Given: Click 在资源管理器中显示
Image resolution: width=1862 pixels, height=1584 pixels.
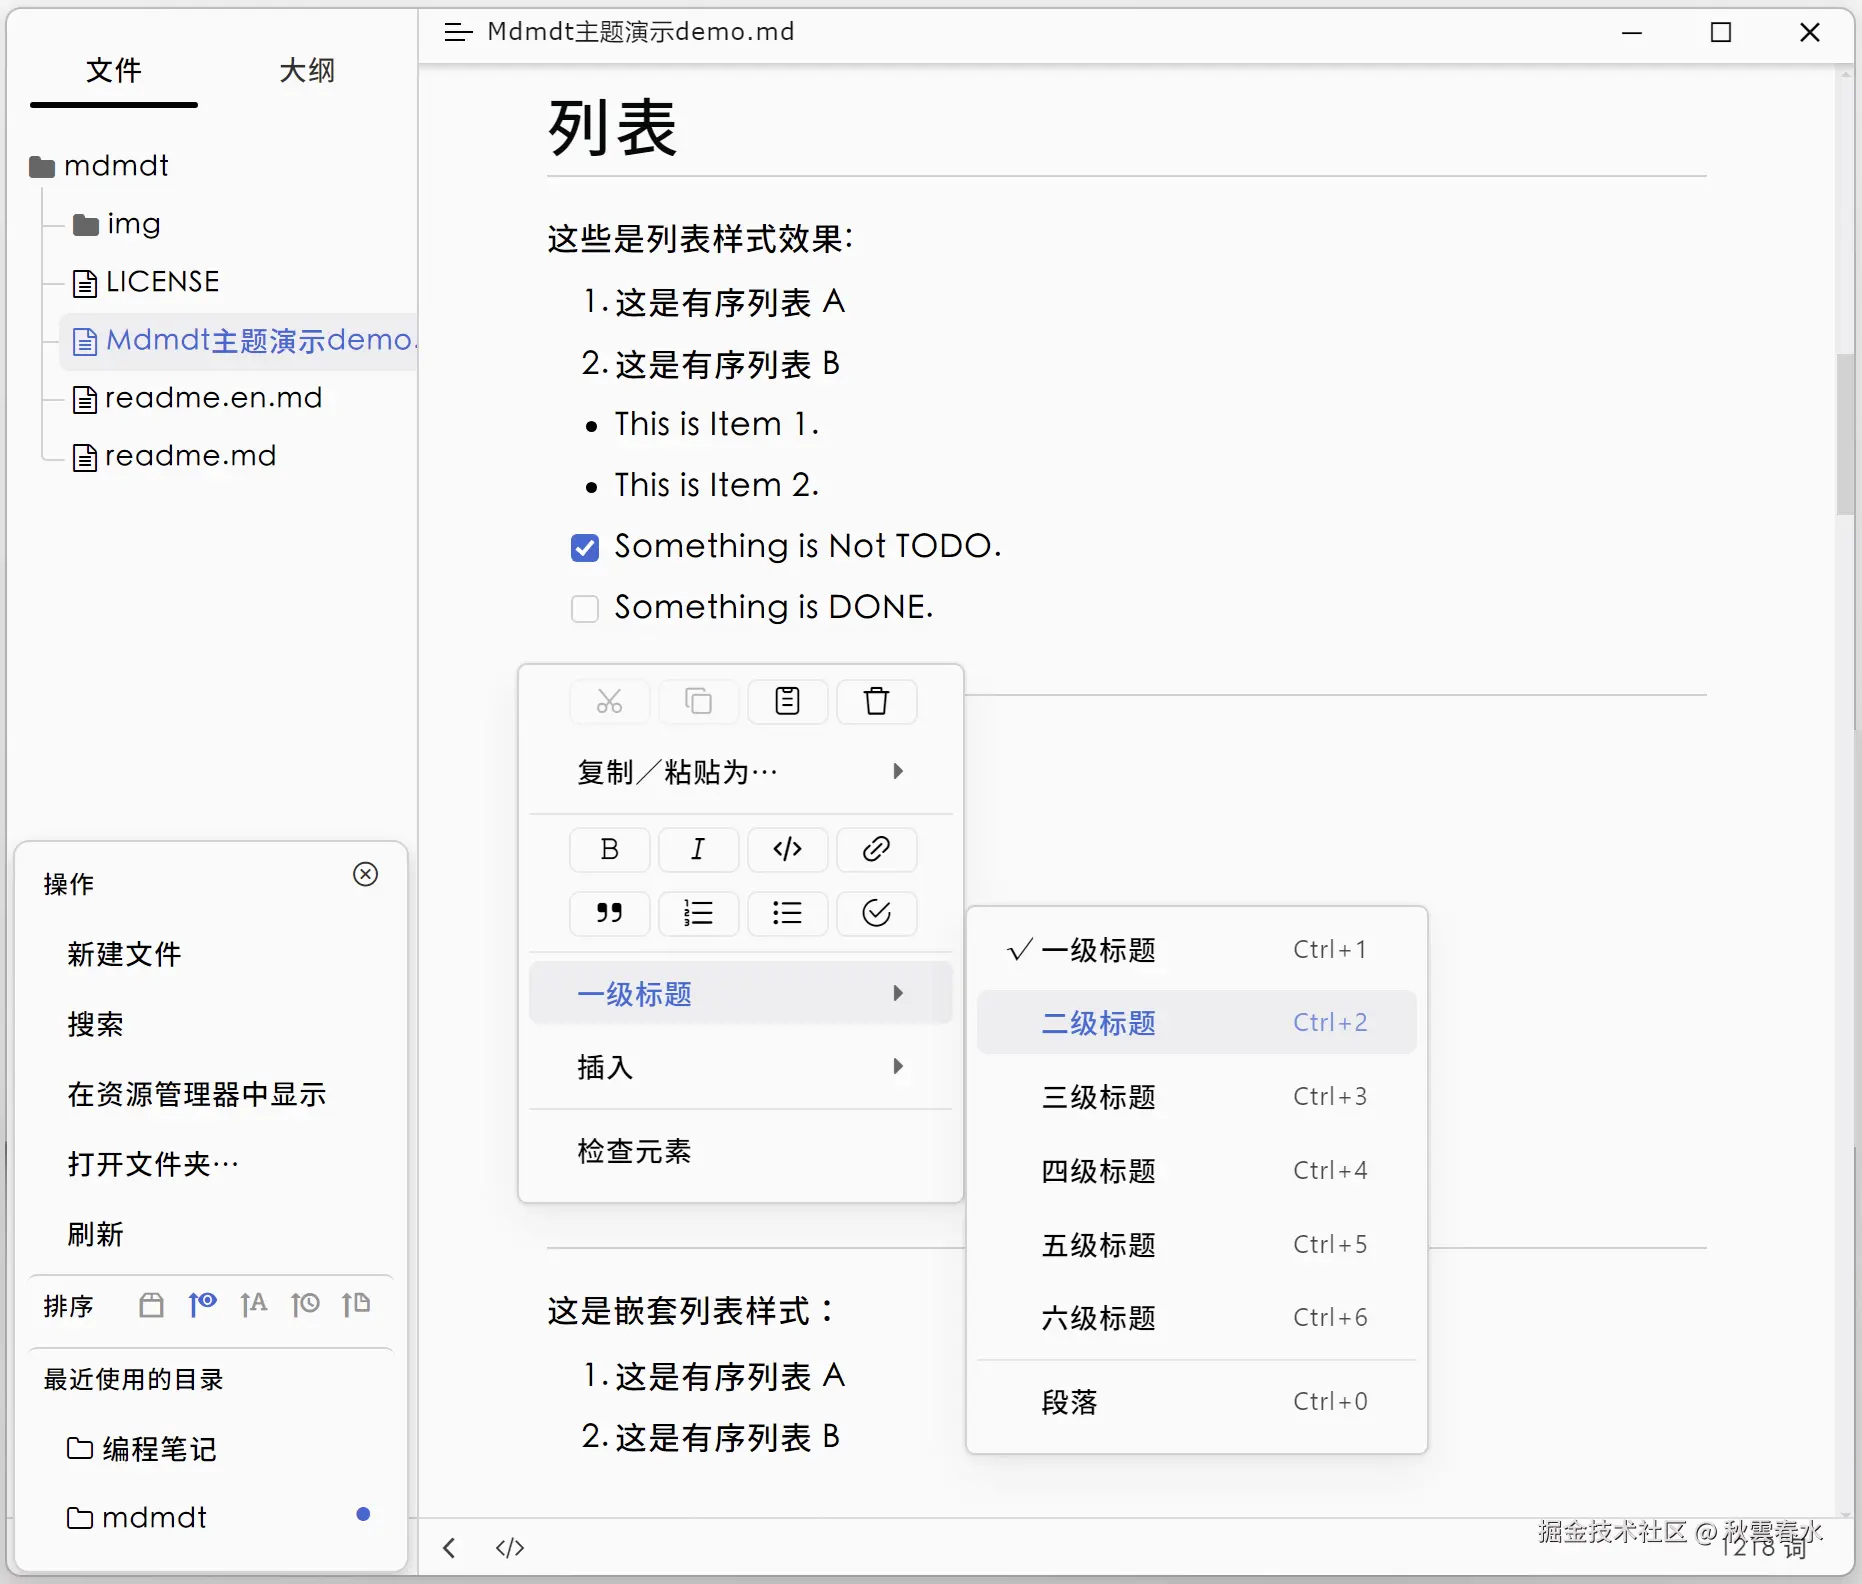Looking at the screenshot, I should coord(197,1094).
